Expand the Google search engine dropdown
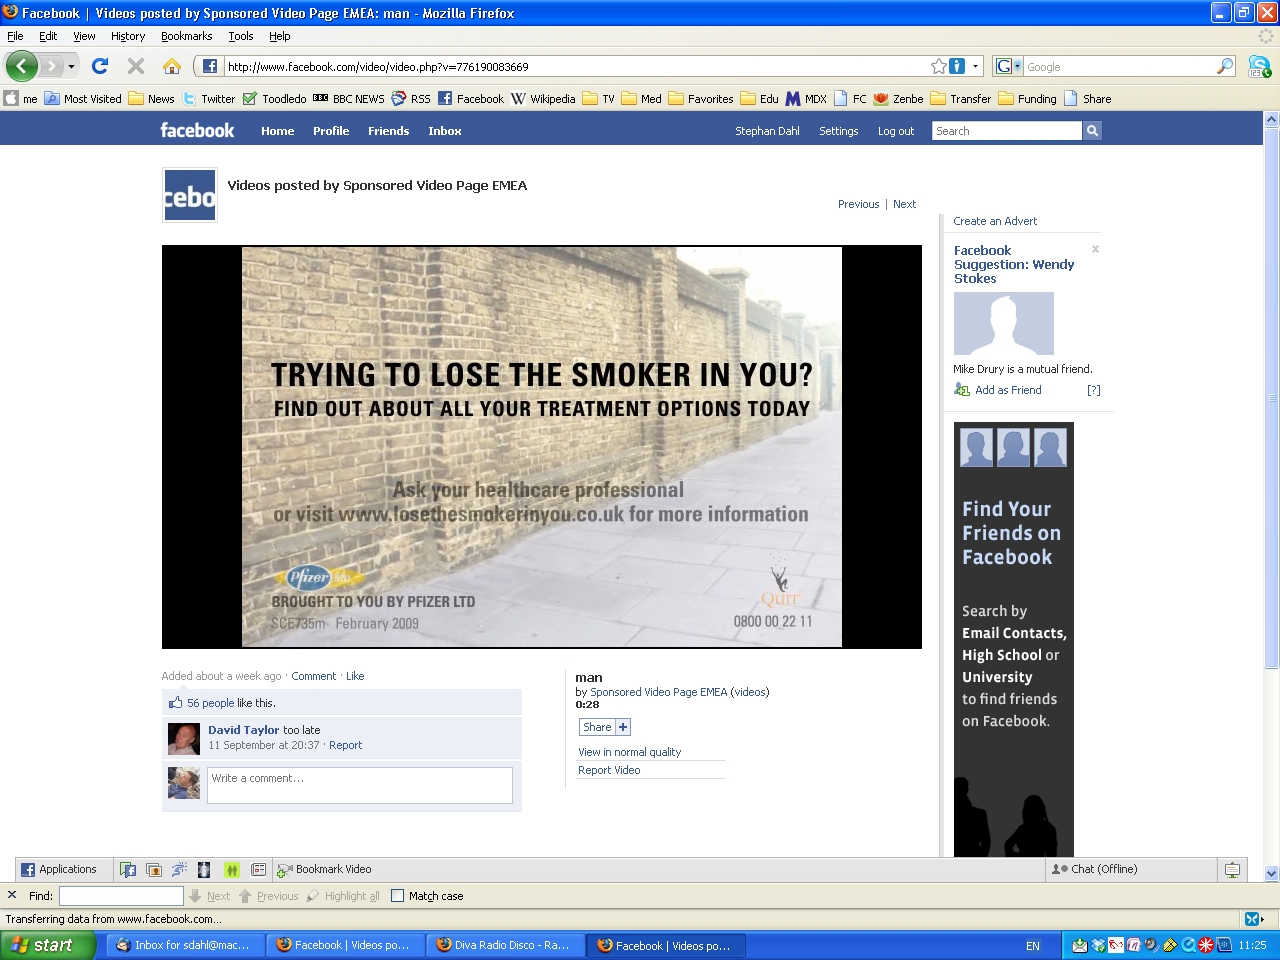 pos(1009,67)
